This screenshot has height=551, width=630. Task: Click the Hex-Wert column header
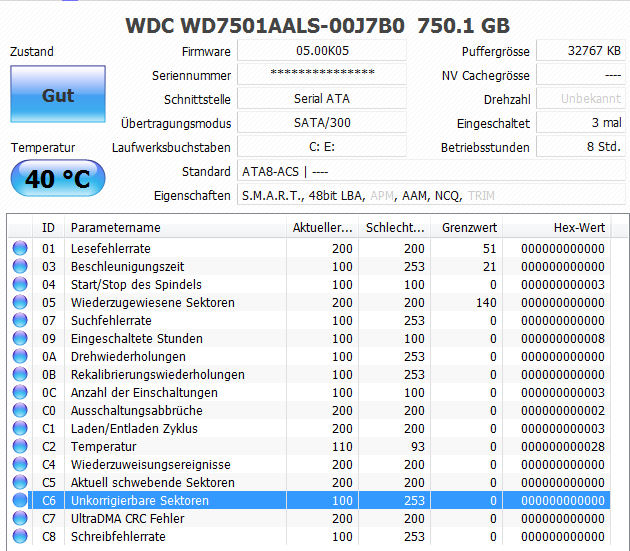pyautogui.click(x=557, y=227)
